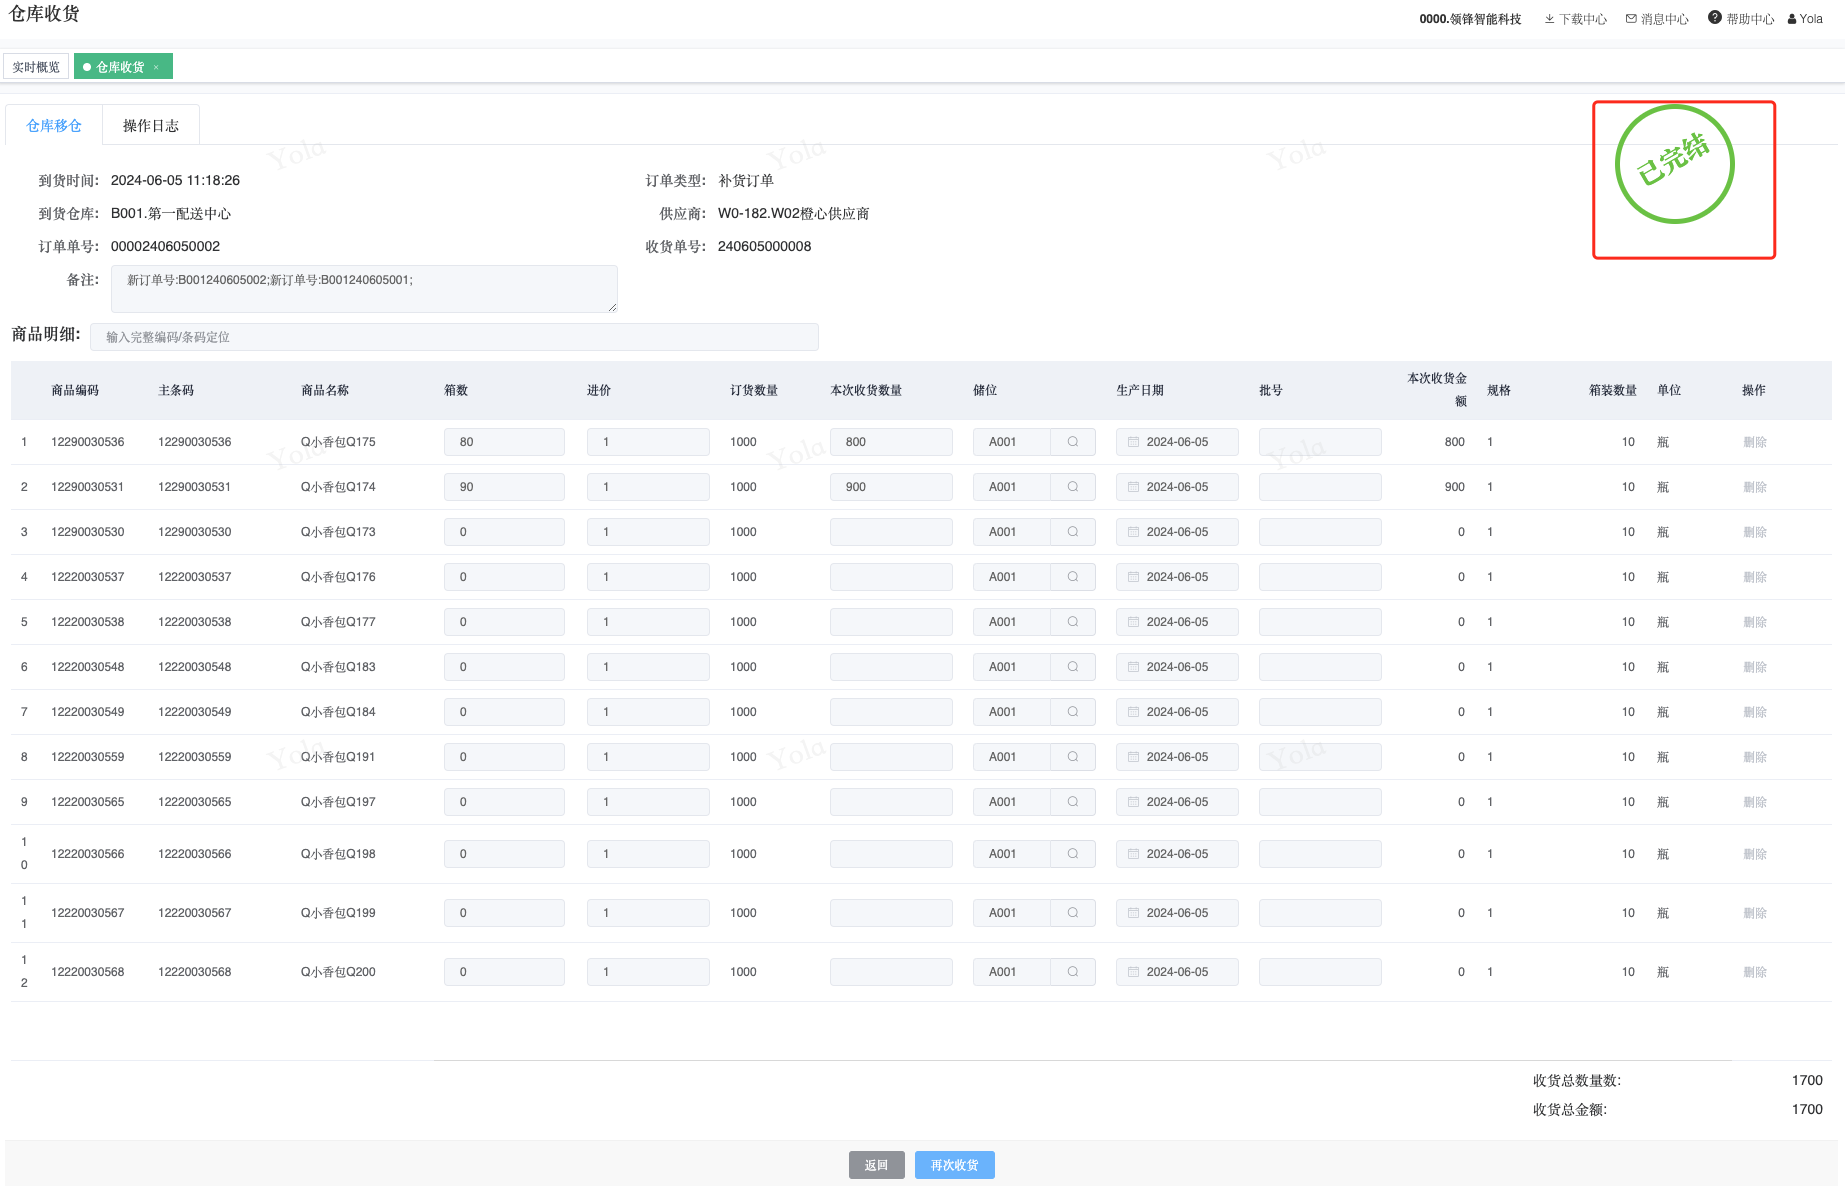Open the Yola user profile icon
The width and height of the screenshot is (1845, 1186).
coord(1792,19)
